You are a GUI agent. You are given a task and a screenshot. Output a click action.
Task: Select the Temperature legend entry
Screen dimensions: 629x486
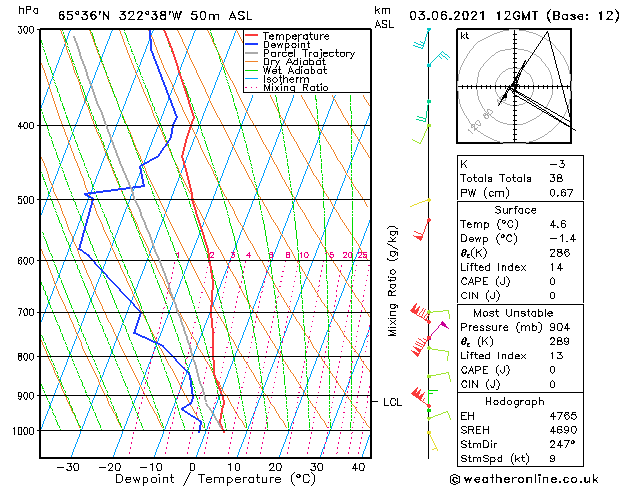tap(296, 36)
